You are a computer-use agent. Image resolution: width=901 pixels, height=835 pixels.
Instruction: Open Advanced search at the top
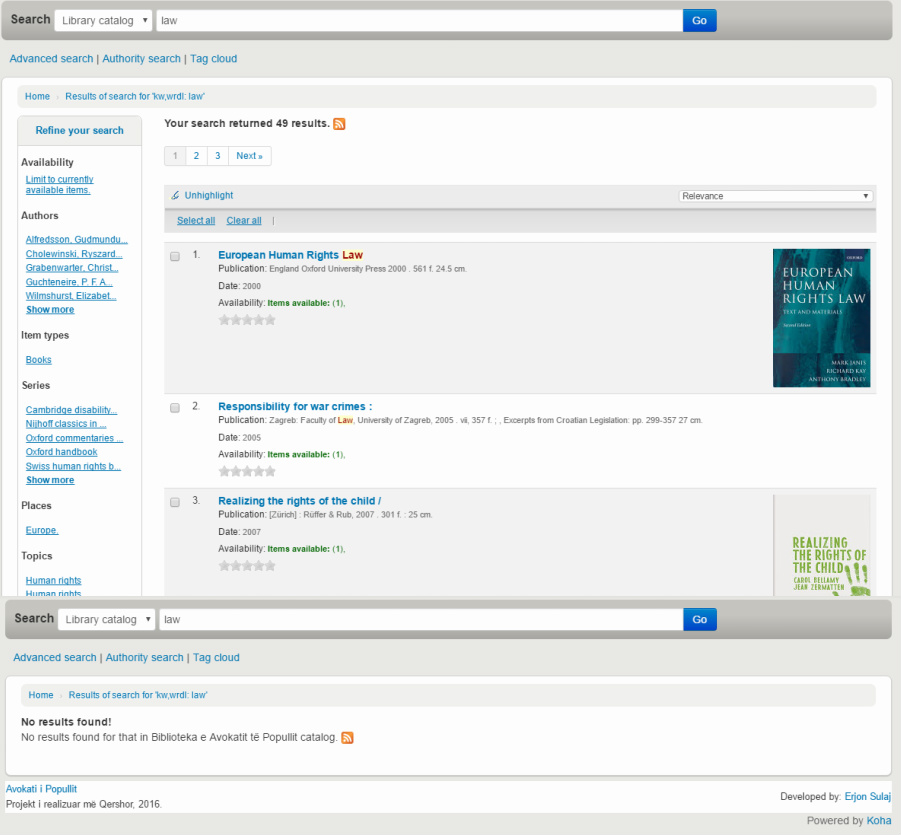[x=51, y=59]
